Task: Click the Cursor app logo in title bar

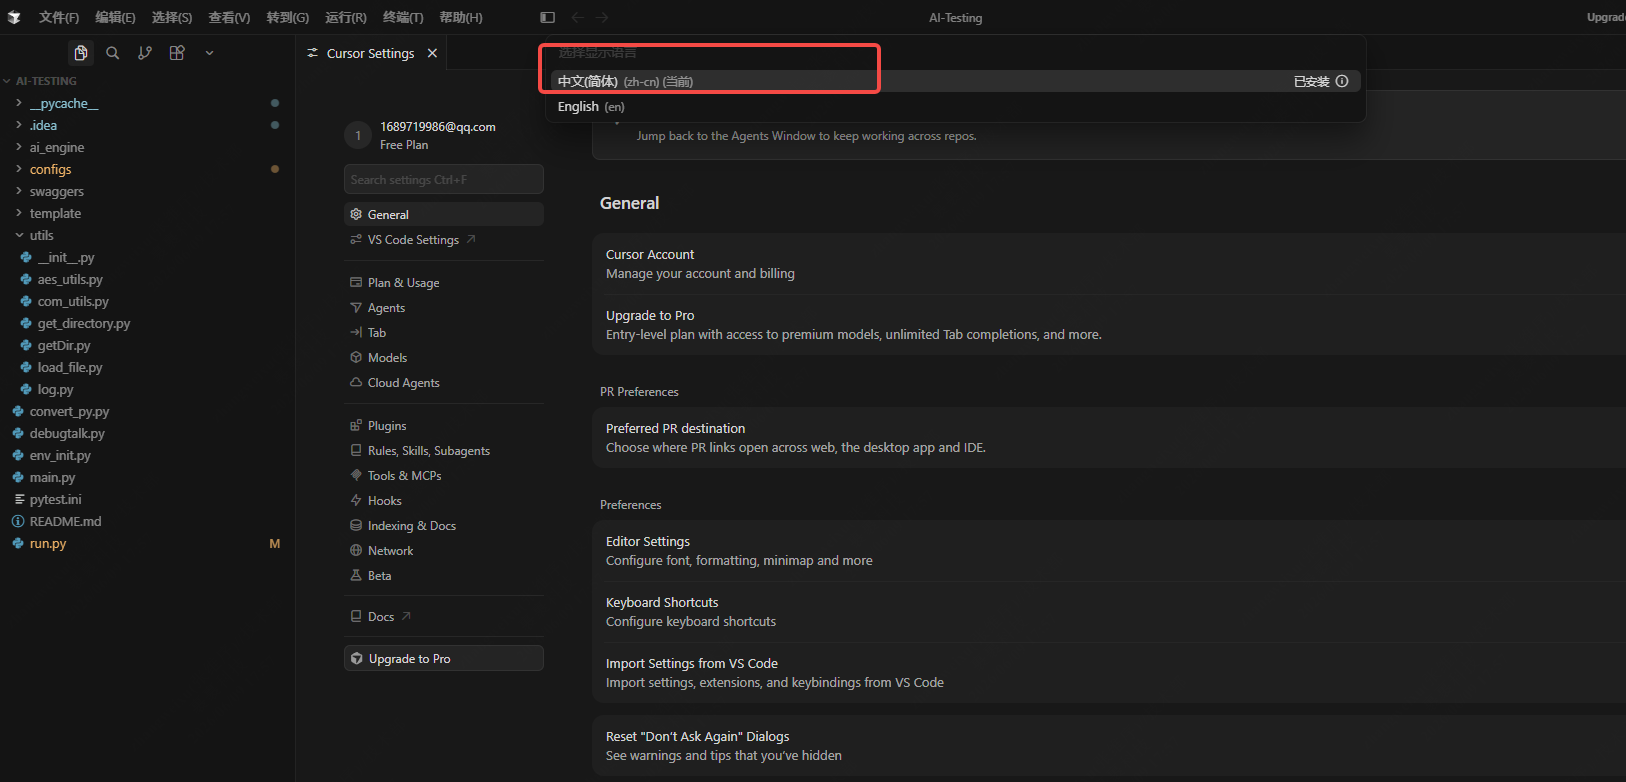Action: (x=14, y=17)
